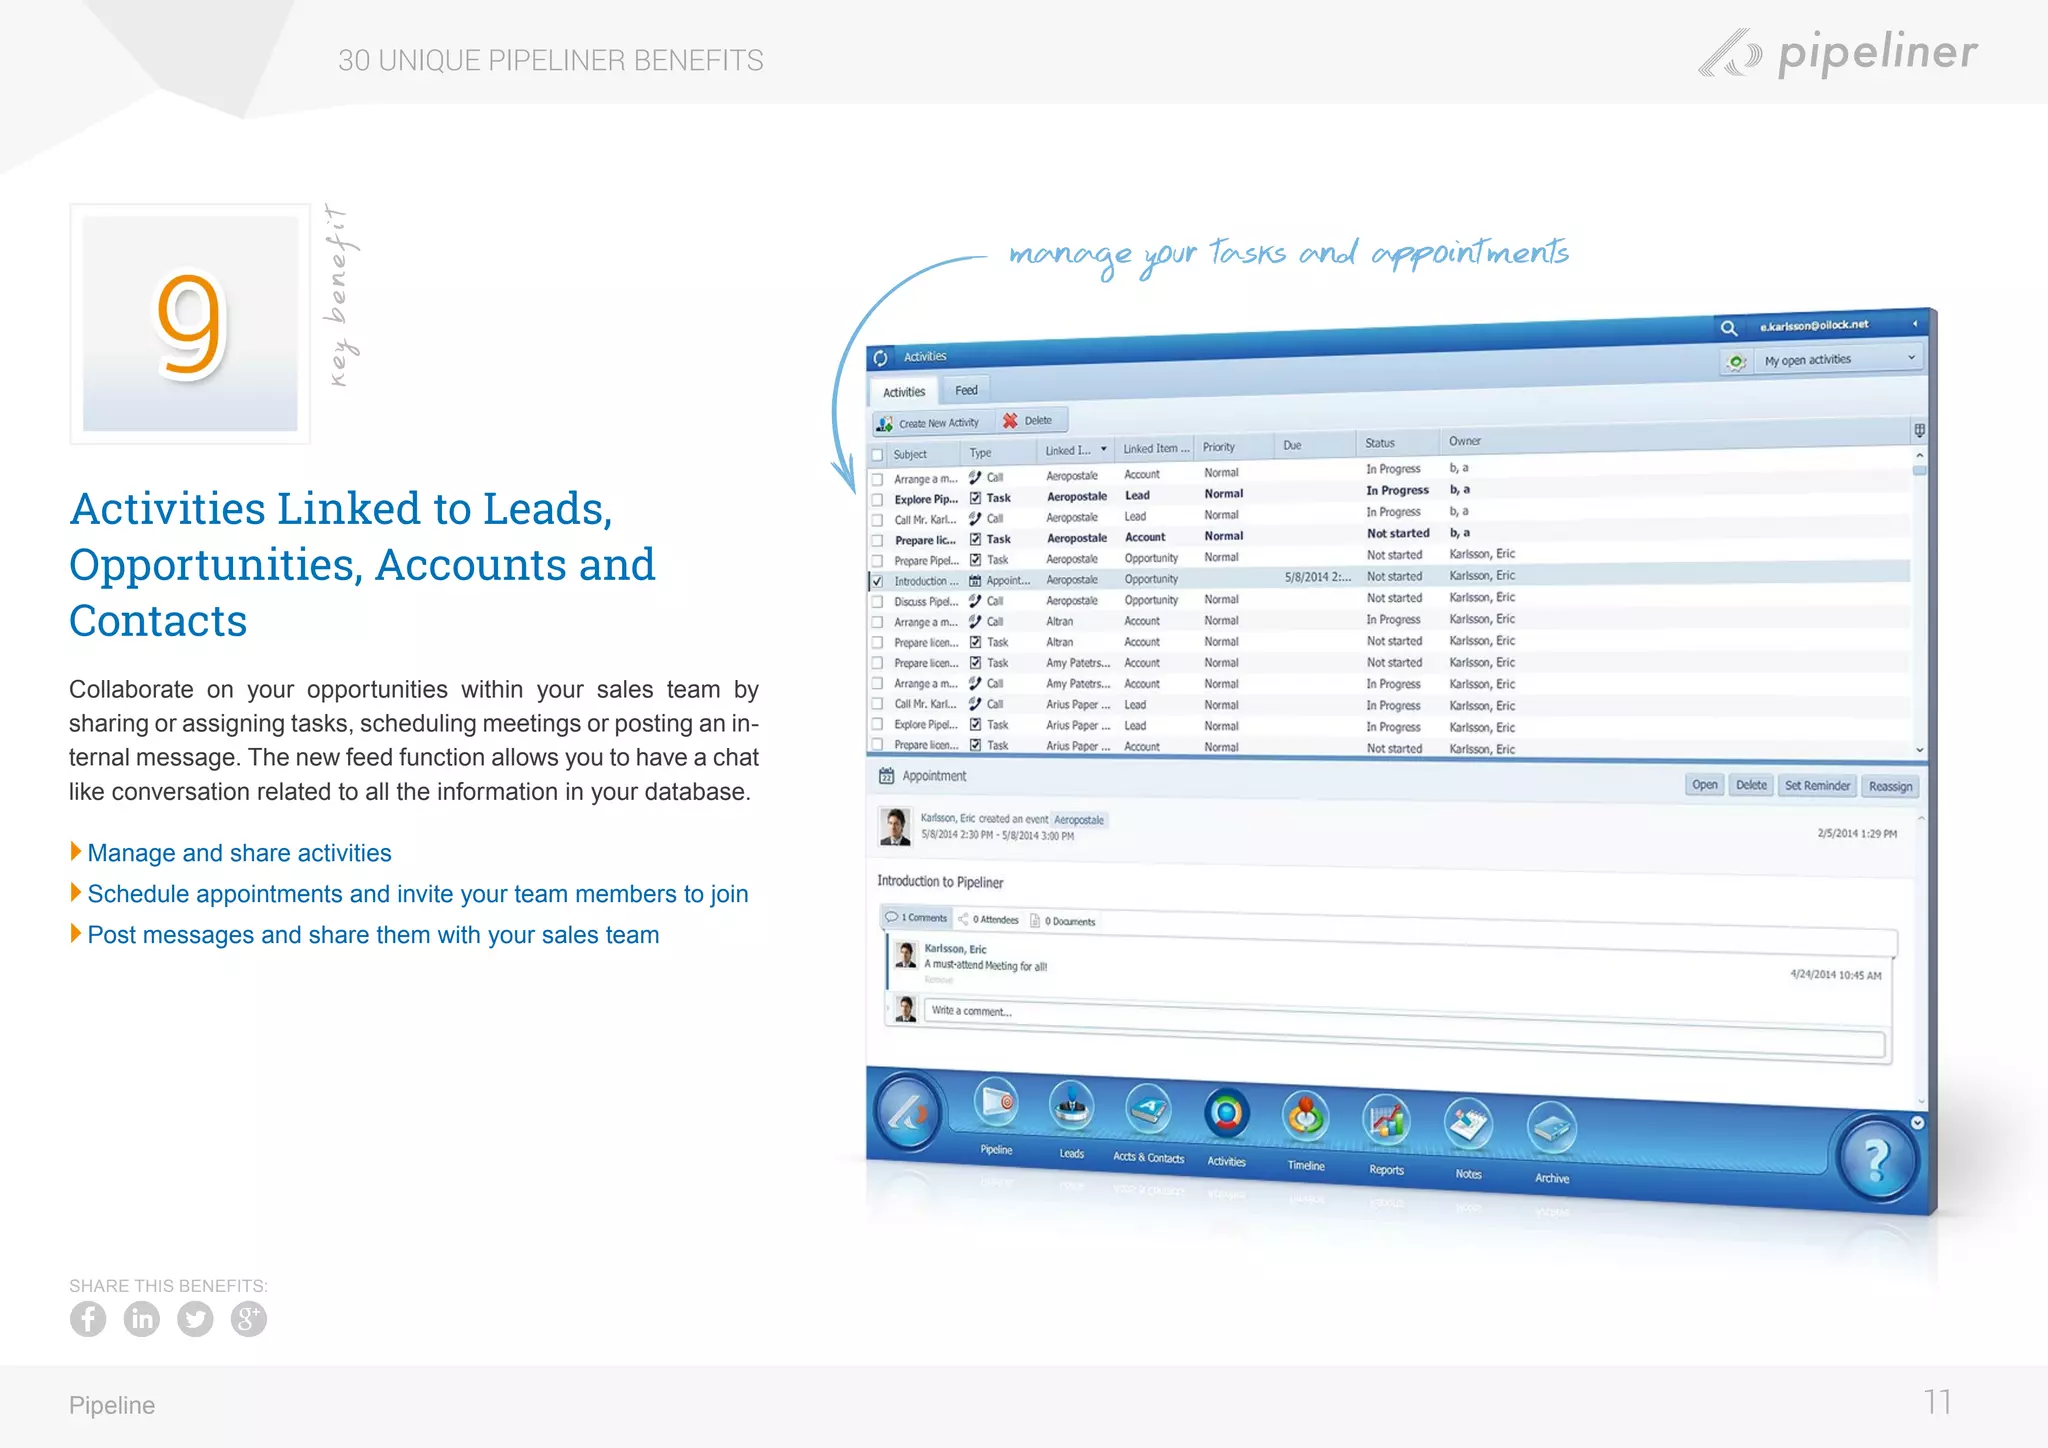Open the My open activities dropdown
This screenshot has width=2048, height=1448.
point(1838,360)
